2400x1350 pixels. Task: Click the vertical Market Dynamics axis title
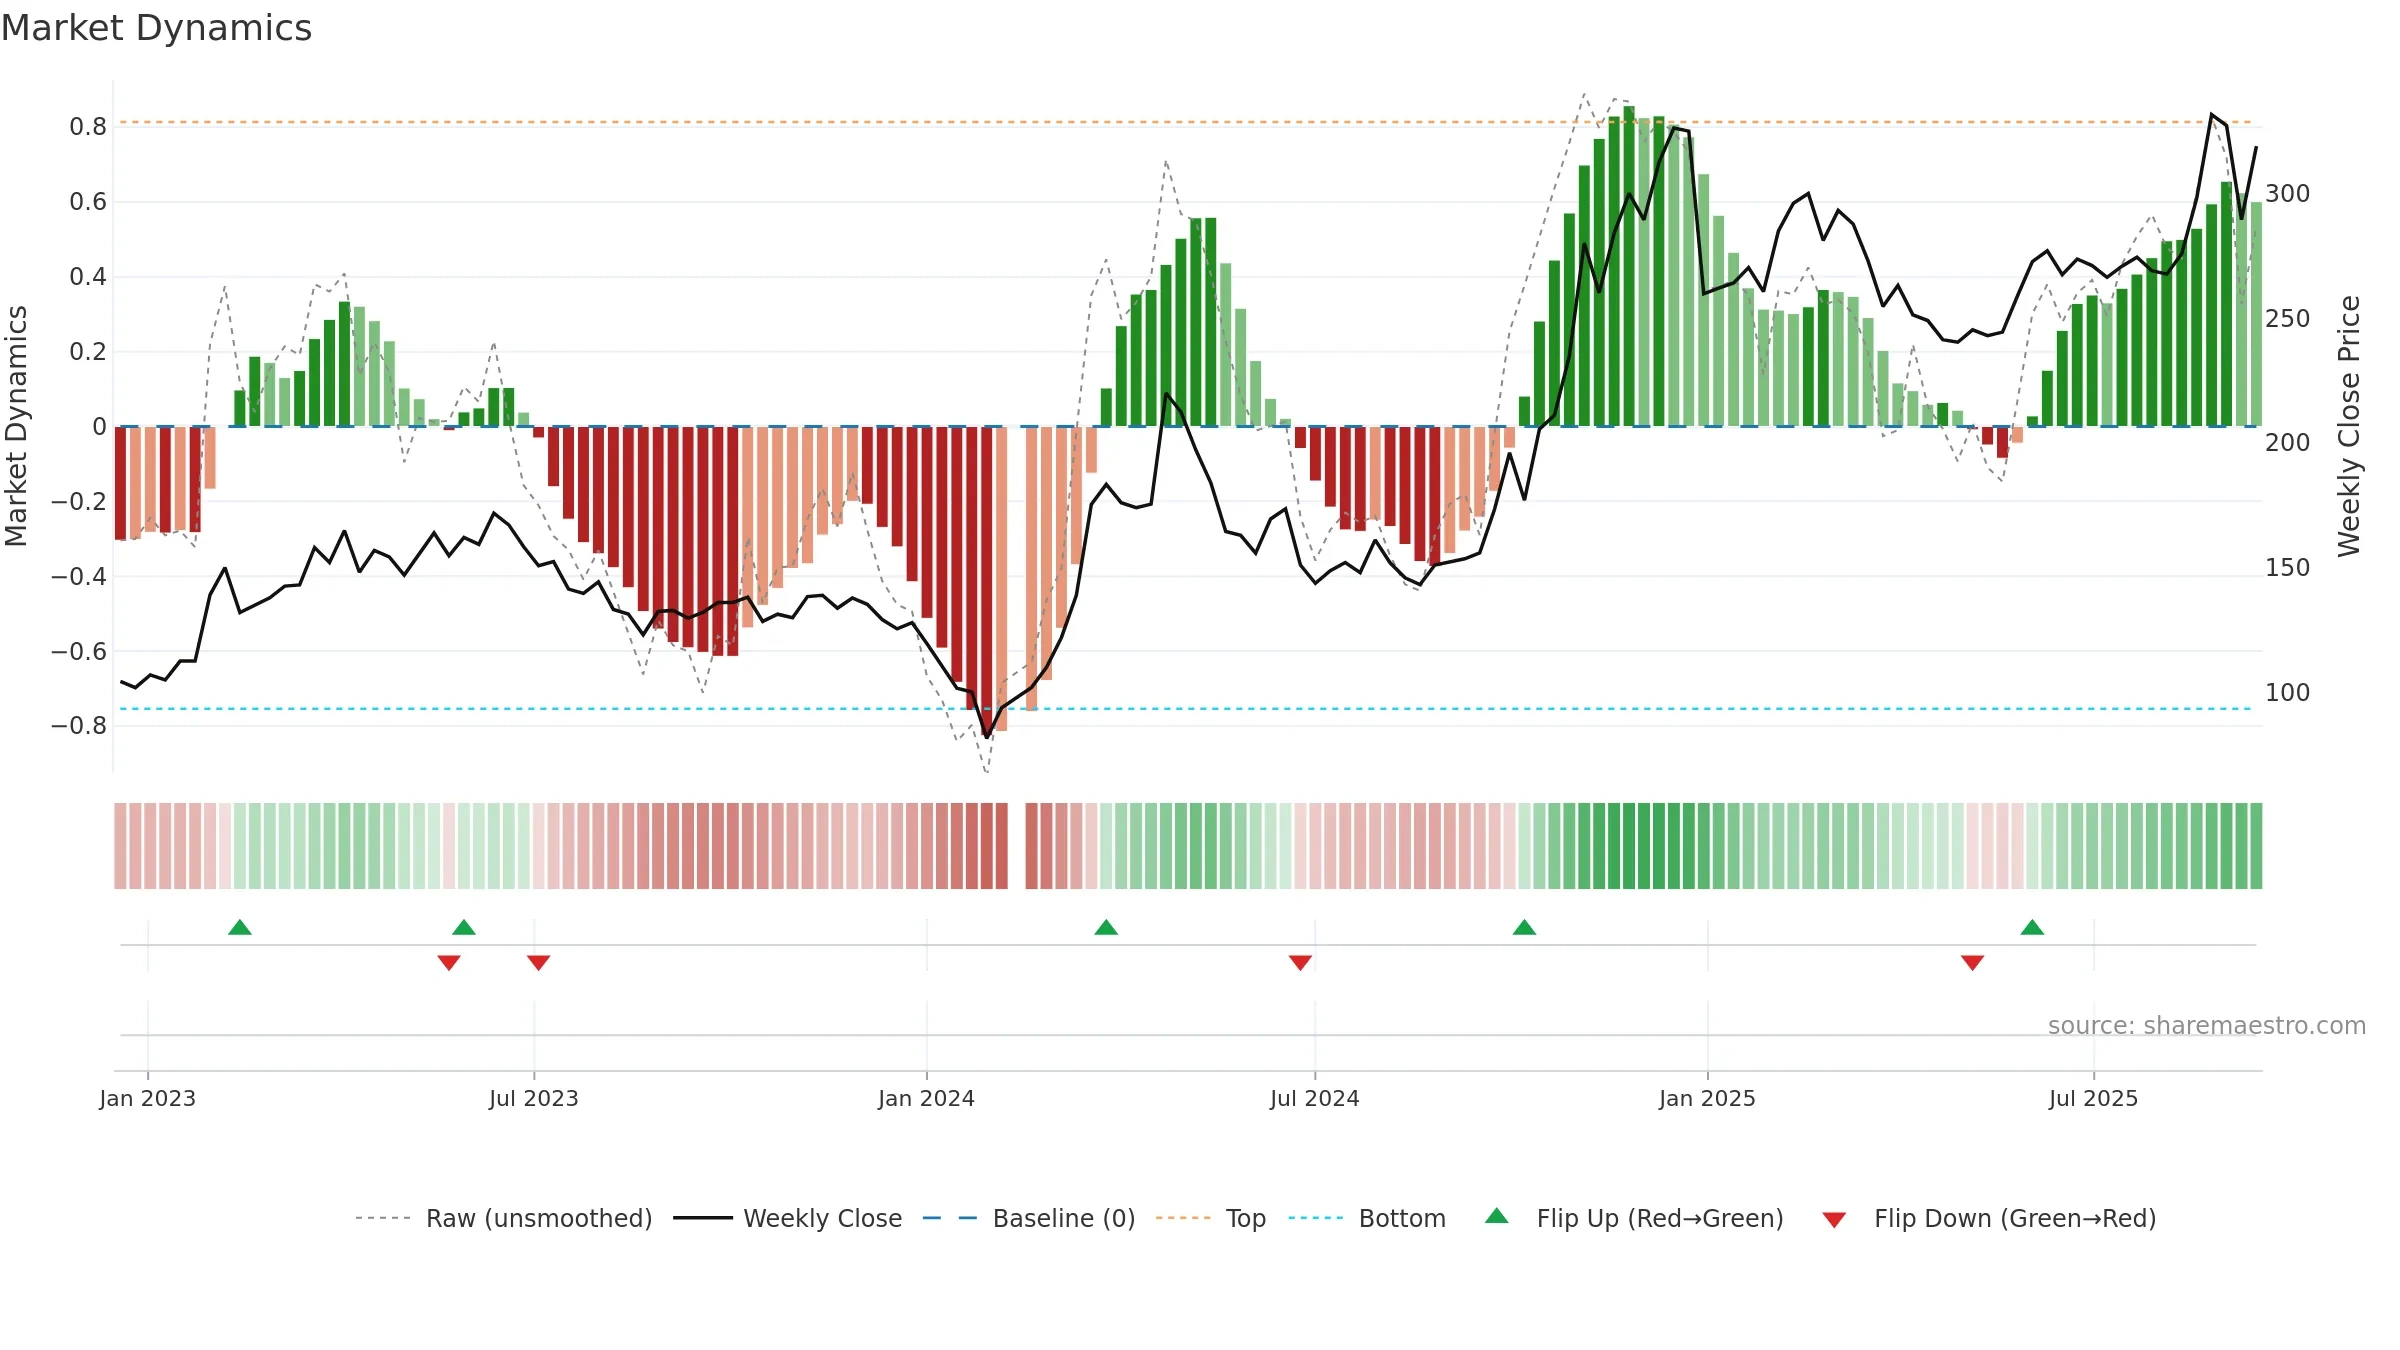click(x=17, y=426)
